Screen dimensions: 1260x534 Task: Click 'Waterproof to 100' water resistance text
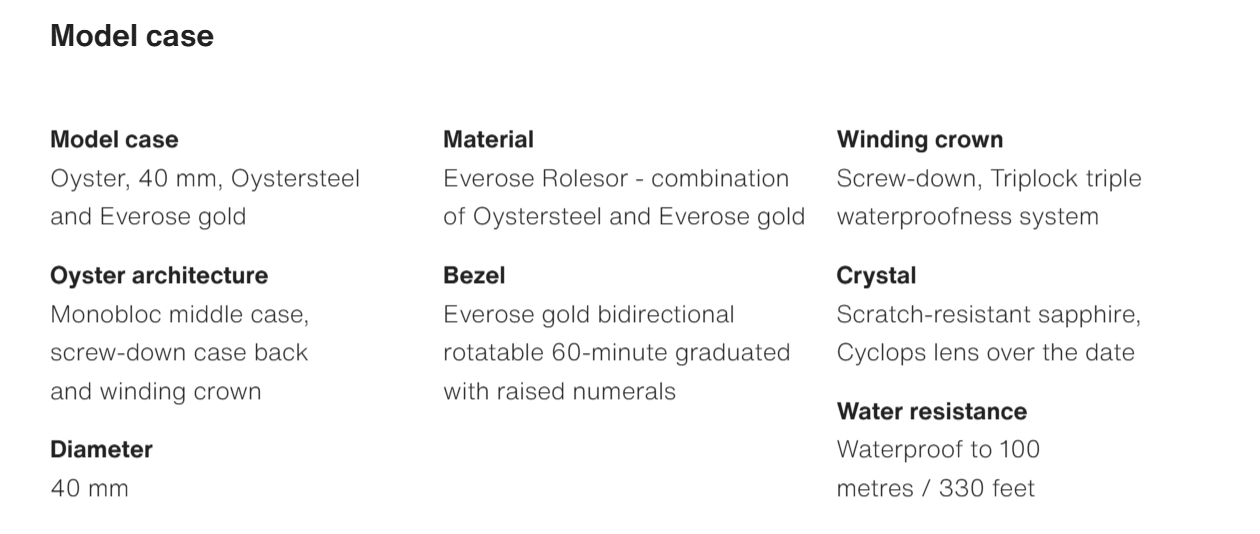tap(938, 449)
